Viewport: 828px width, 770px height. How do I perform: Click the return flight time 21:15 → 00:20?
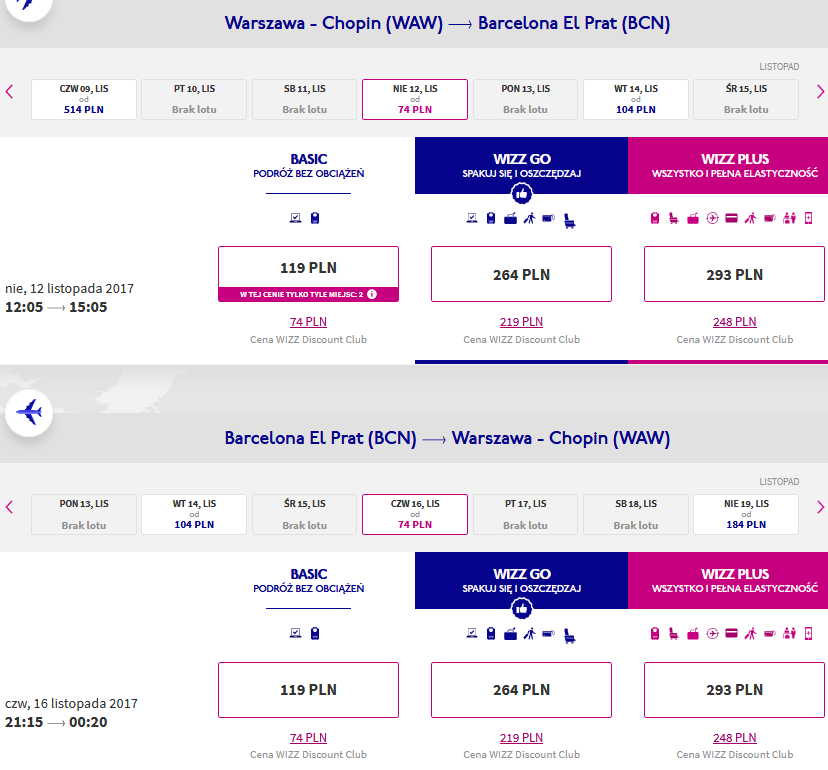56,722
